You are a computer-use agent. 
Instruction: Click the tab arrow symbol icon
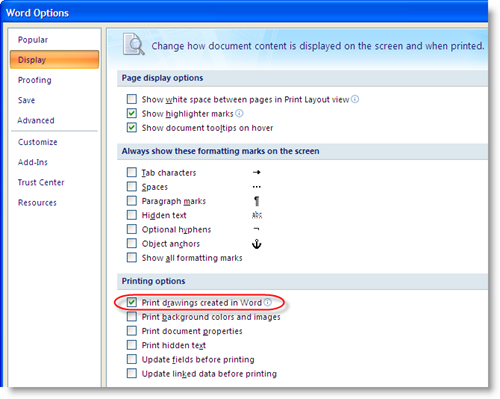pos(256,172)
